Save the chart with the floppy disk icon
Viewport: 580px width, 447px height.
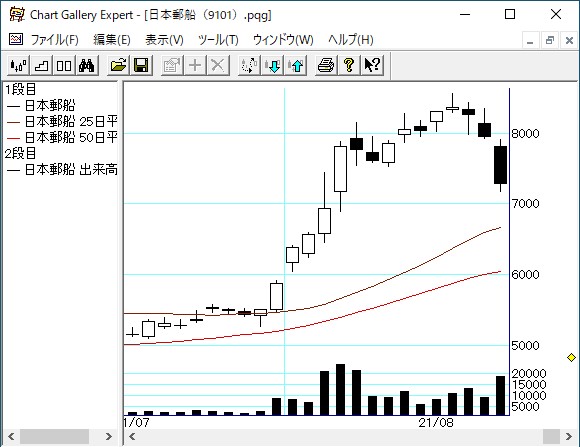coord(141,65)
